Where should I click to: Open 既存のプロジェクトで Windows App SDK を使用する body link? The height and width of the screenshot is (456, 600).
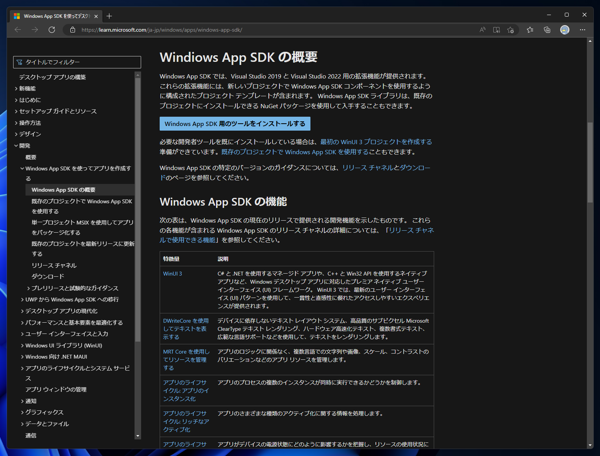tap(295, 152)
